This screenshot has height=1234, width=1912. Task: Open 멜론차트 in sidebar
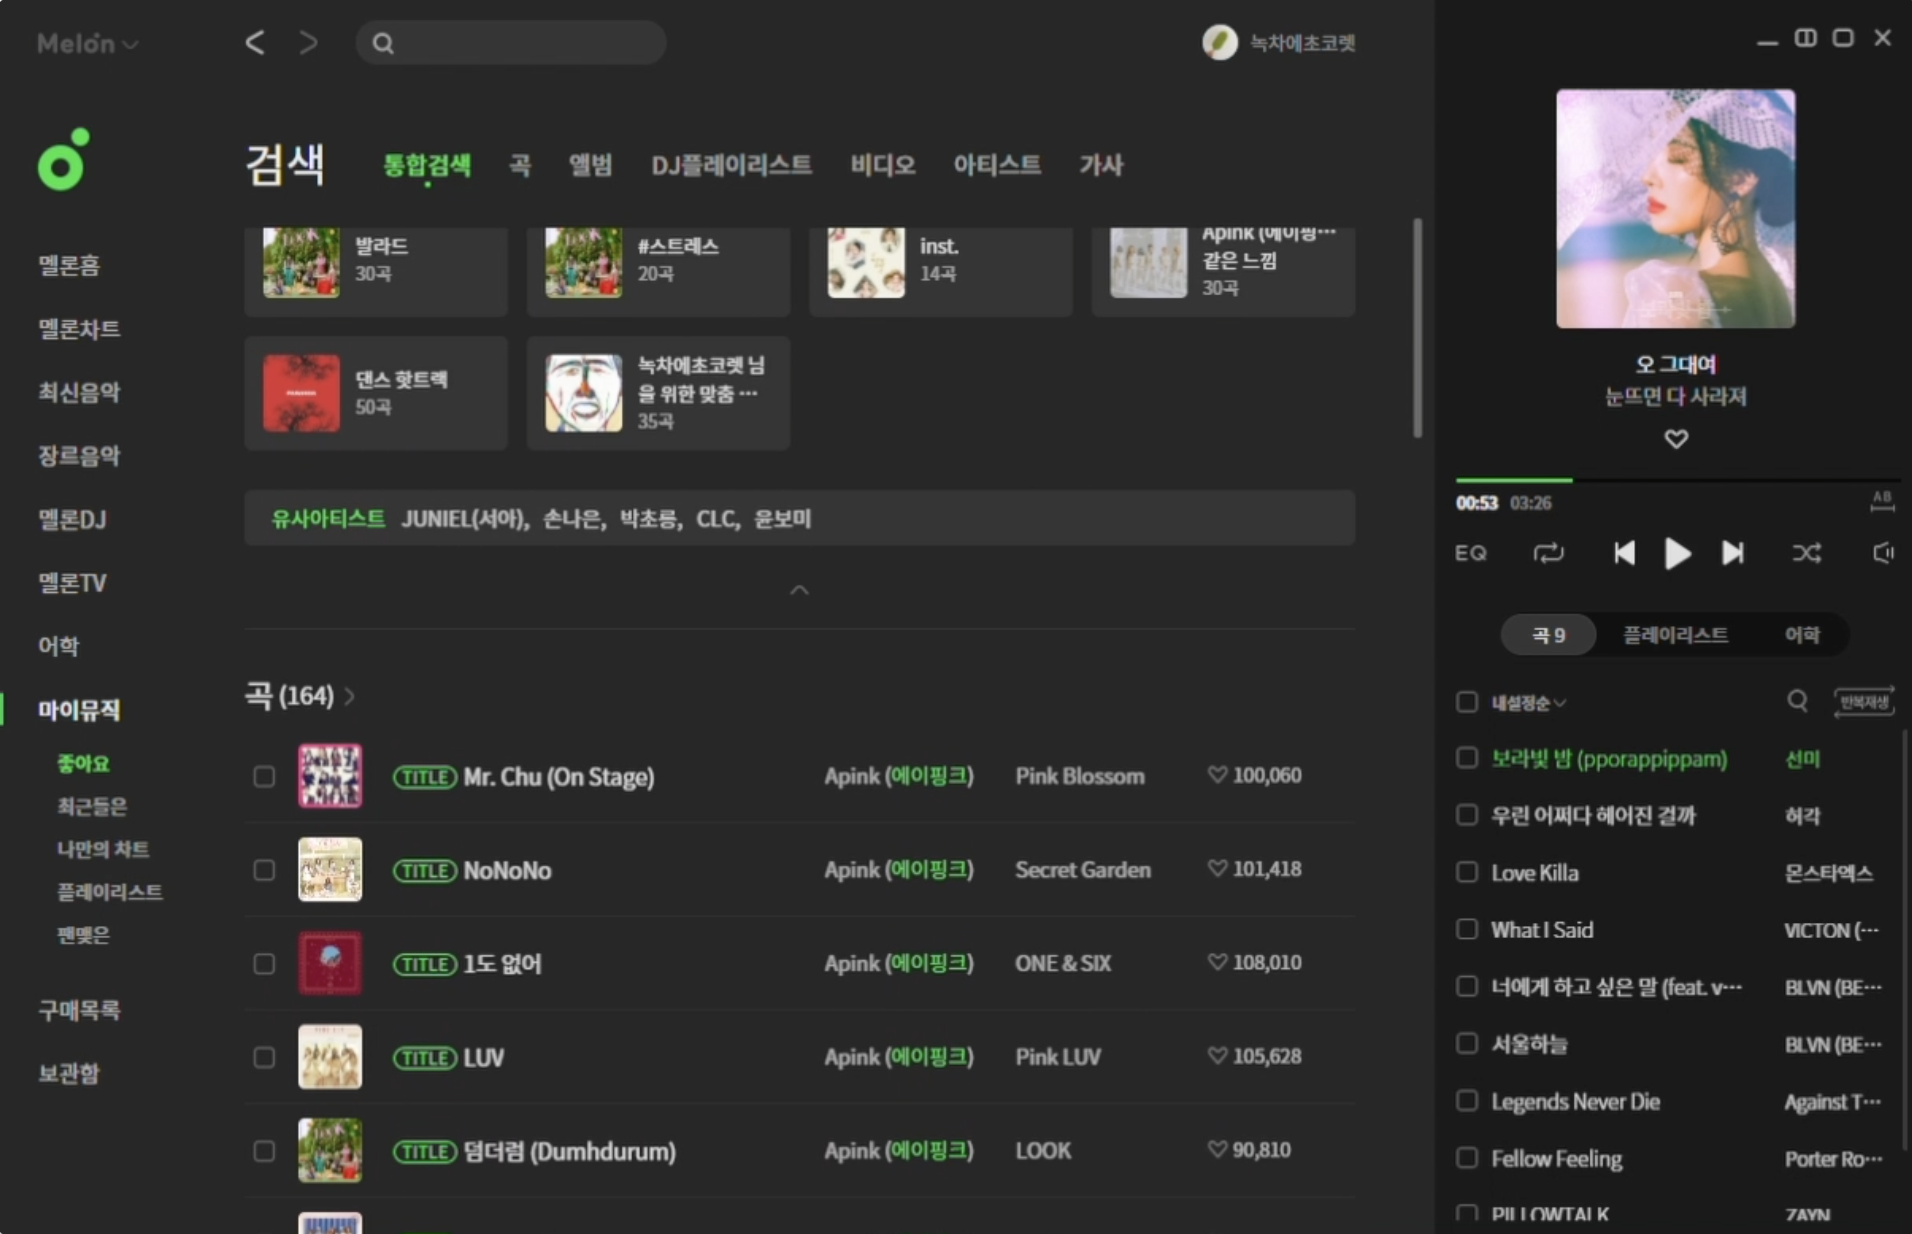pyautogui.click(x=80, y=329)
